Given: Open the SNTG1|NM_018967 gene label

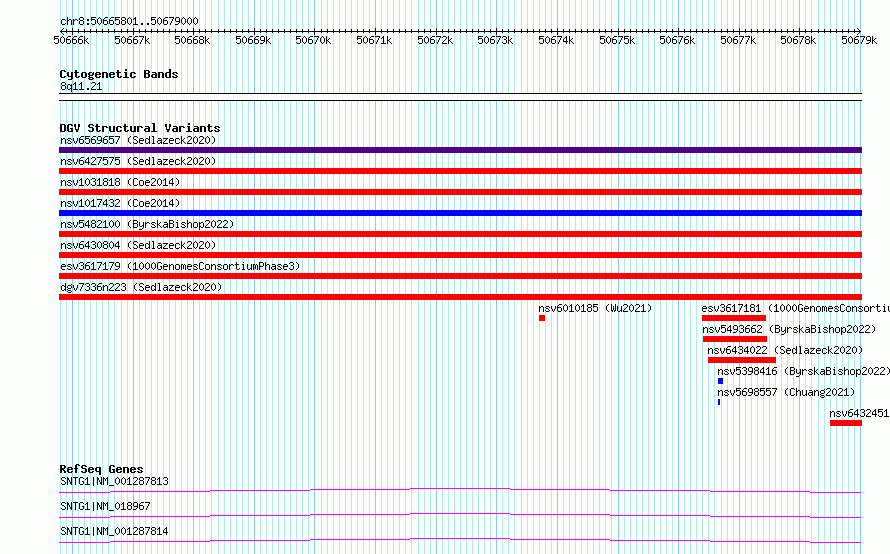Looking at the screenshot, I should (x=105, y=506).
